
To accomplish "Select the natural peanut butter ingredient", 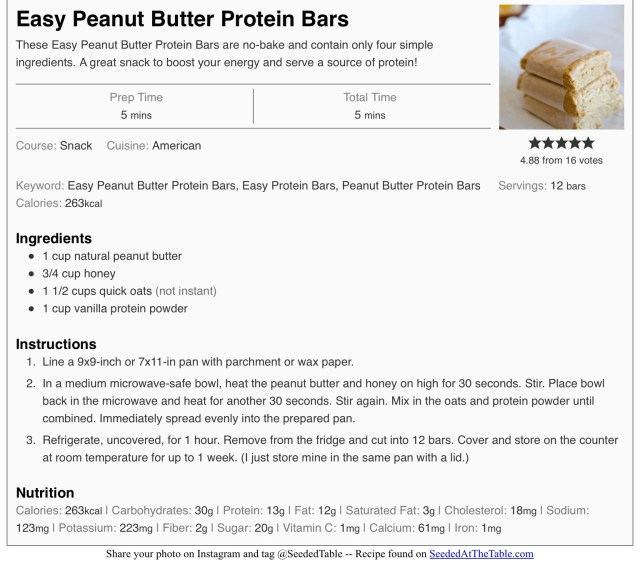I will pos(112,256).
